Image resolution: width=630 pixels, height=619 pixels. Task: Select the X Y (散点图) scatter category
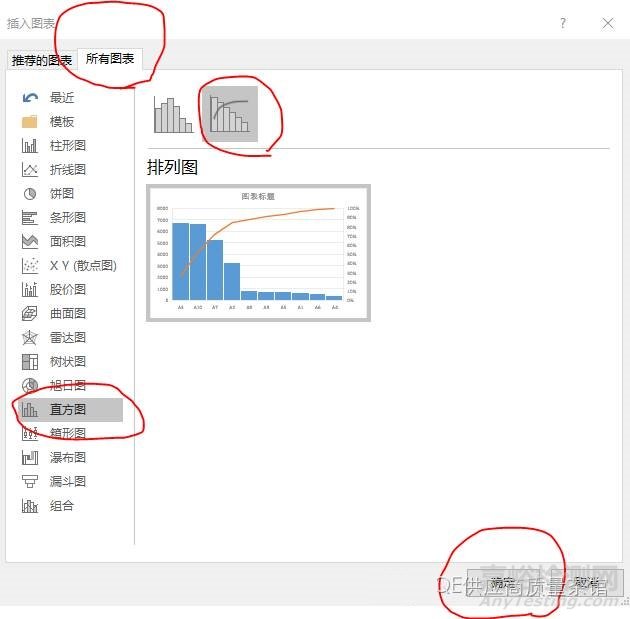coord(30,265)
